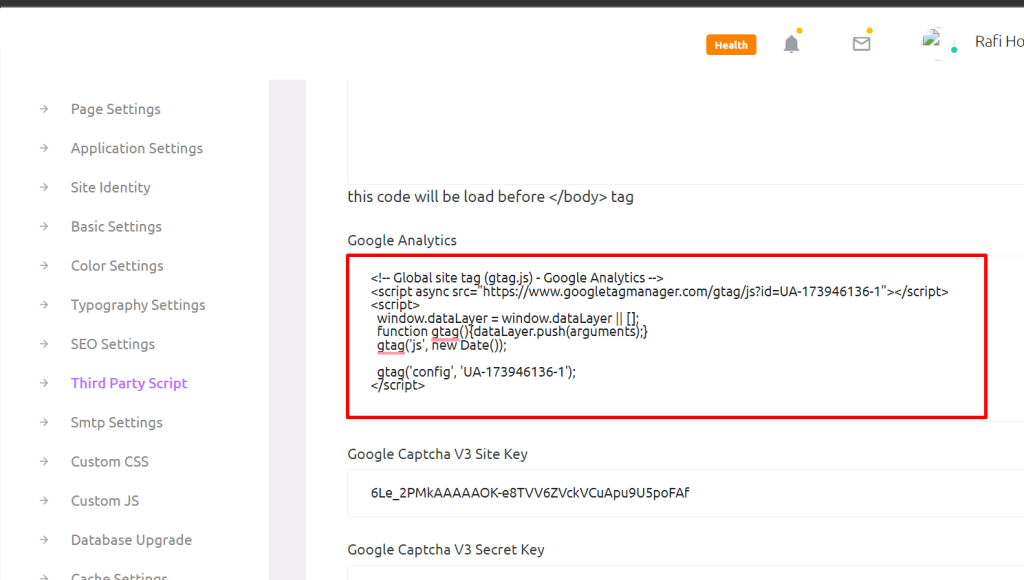This screenshot has width=1024, height=580.
Task: Click the arrow icon beside Basic Settings
Action: [44, 226]
